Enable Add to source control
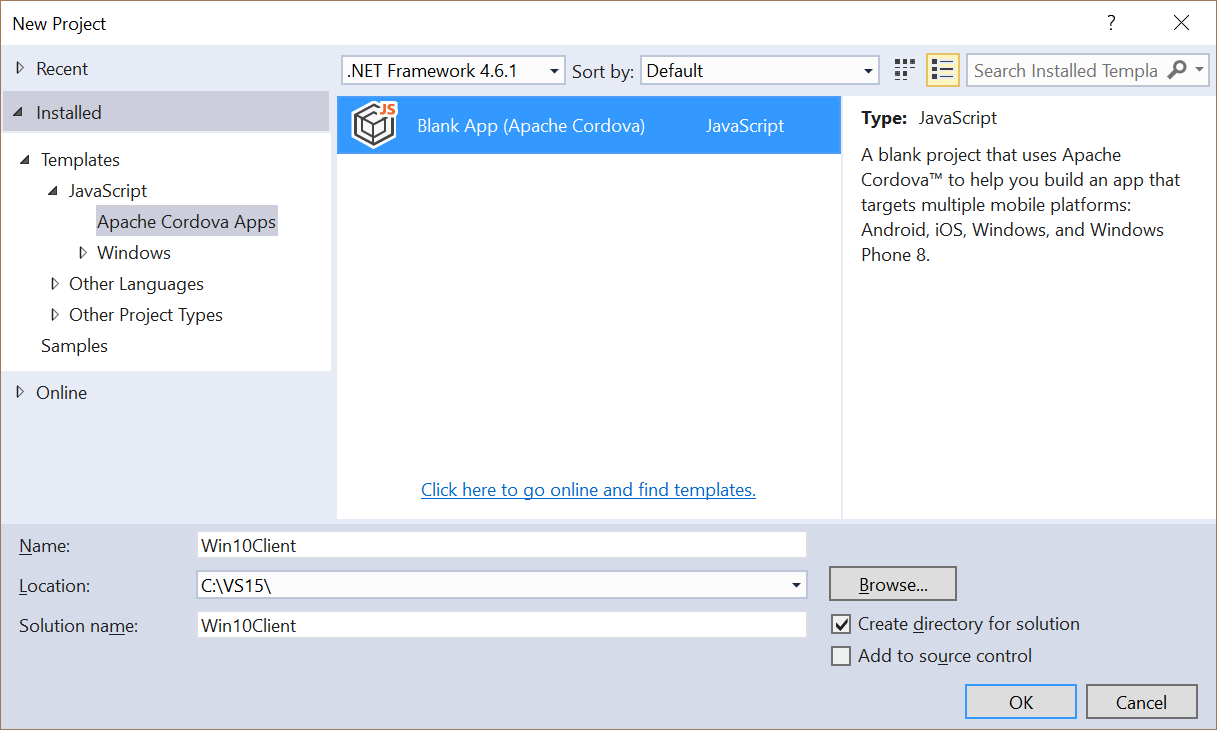Screen dimensions: 1217x730 [x=841, y=655]
